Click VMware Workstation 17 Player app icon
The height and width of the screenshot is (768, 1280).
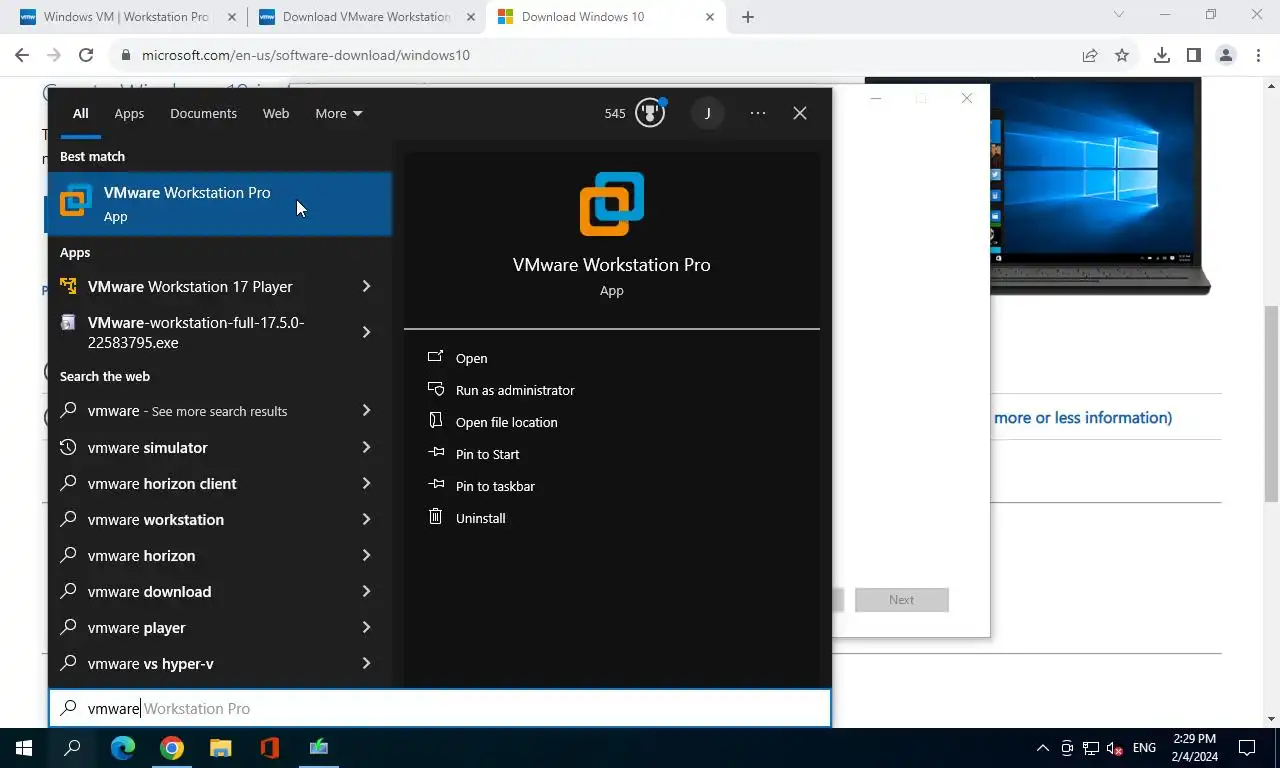coord(68,286)
